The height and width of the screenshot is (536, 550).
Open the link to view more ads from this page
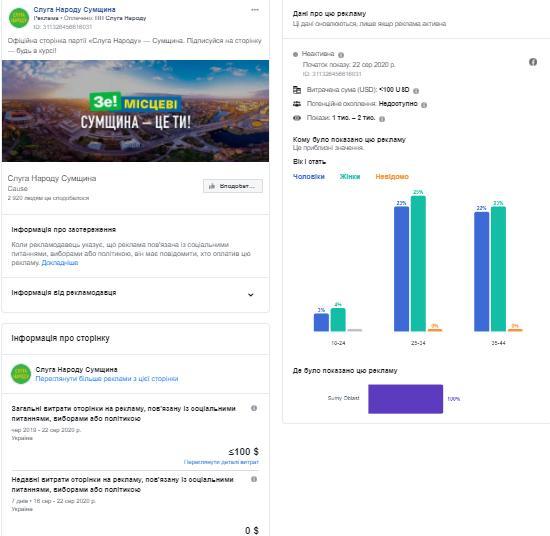point(107,379)
